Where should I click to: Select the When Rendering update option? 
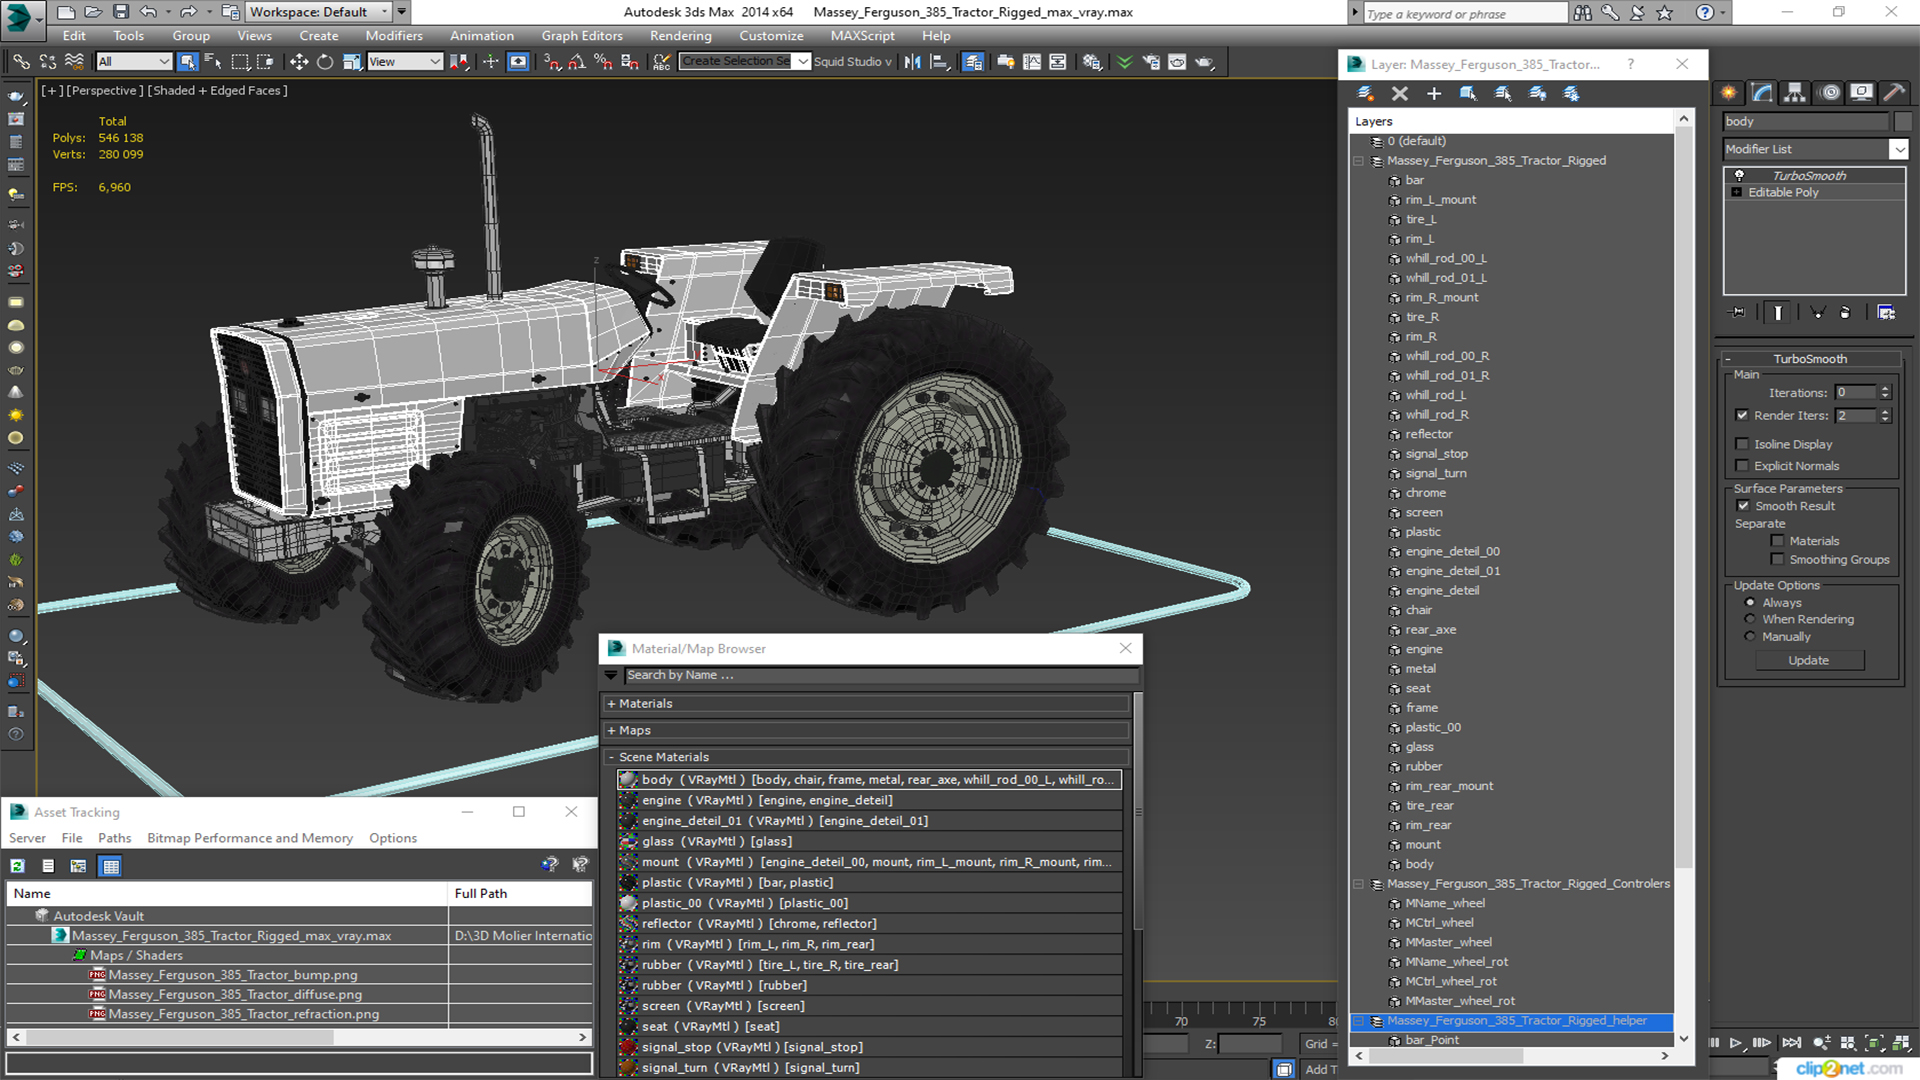tap(1750, 620)
